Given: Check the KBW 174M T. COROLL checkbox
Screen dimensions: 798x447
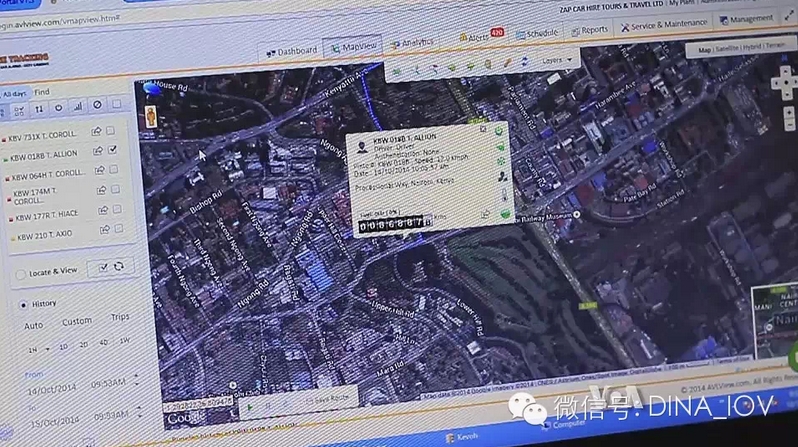Looking at the screenshot, I should (116, 190).
